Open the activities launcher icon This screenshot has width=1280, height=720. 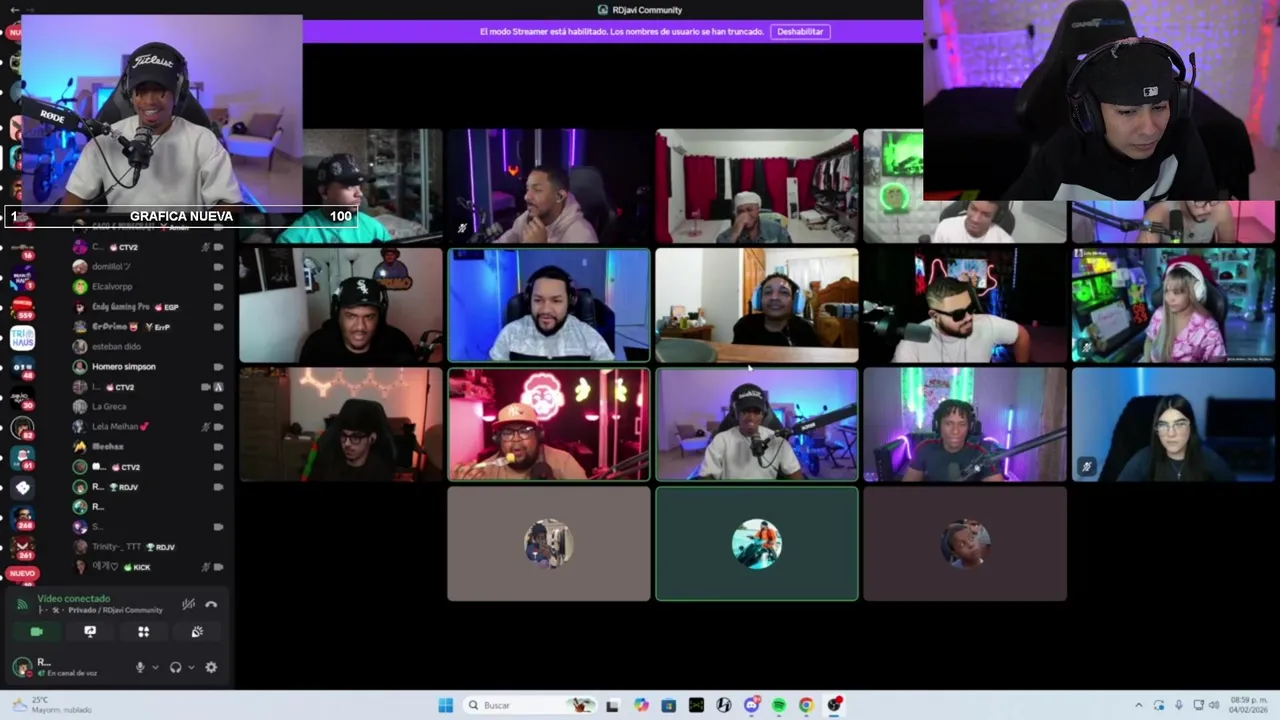tap(143, 631)
